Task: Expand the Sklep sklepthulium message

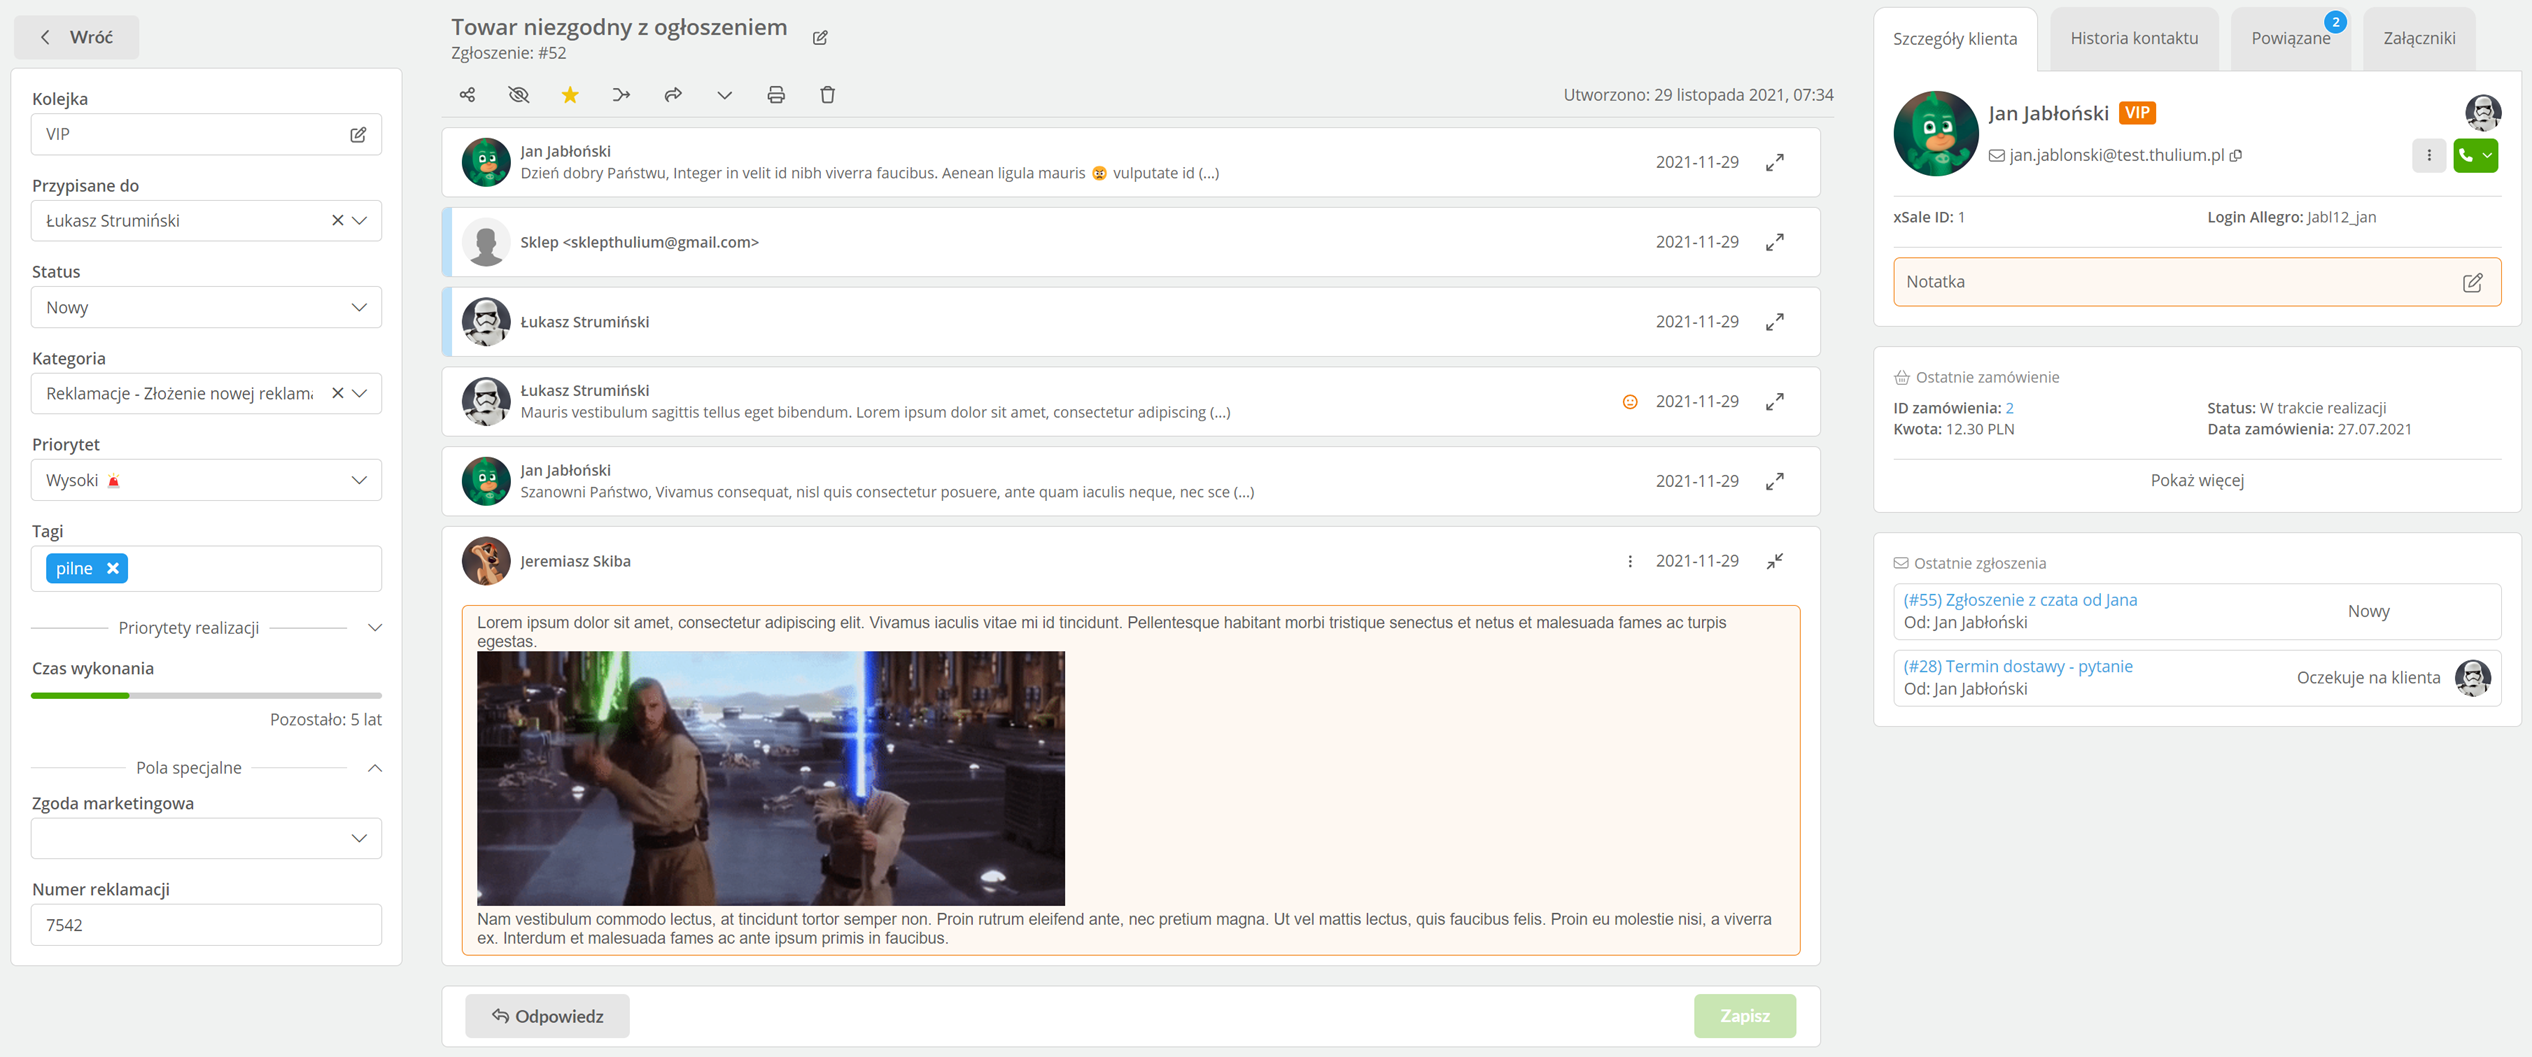Action: click(1774, 242)
